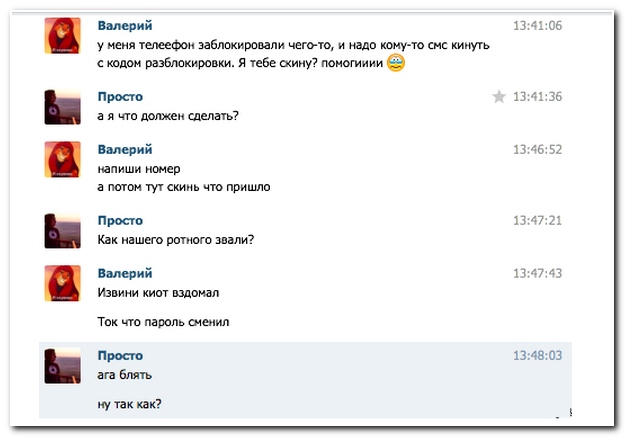Click Валерий's avatar next to "напиши номер"

(x=63, y=160)
